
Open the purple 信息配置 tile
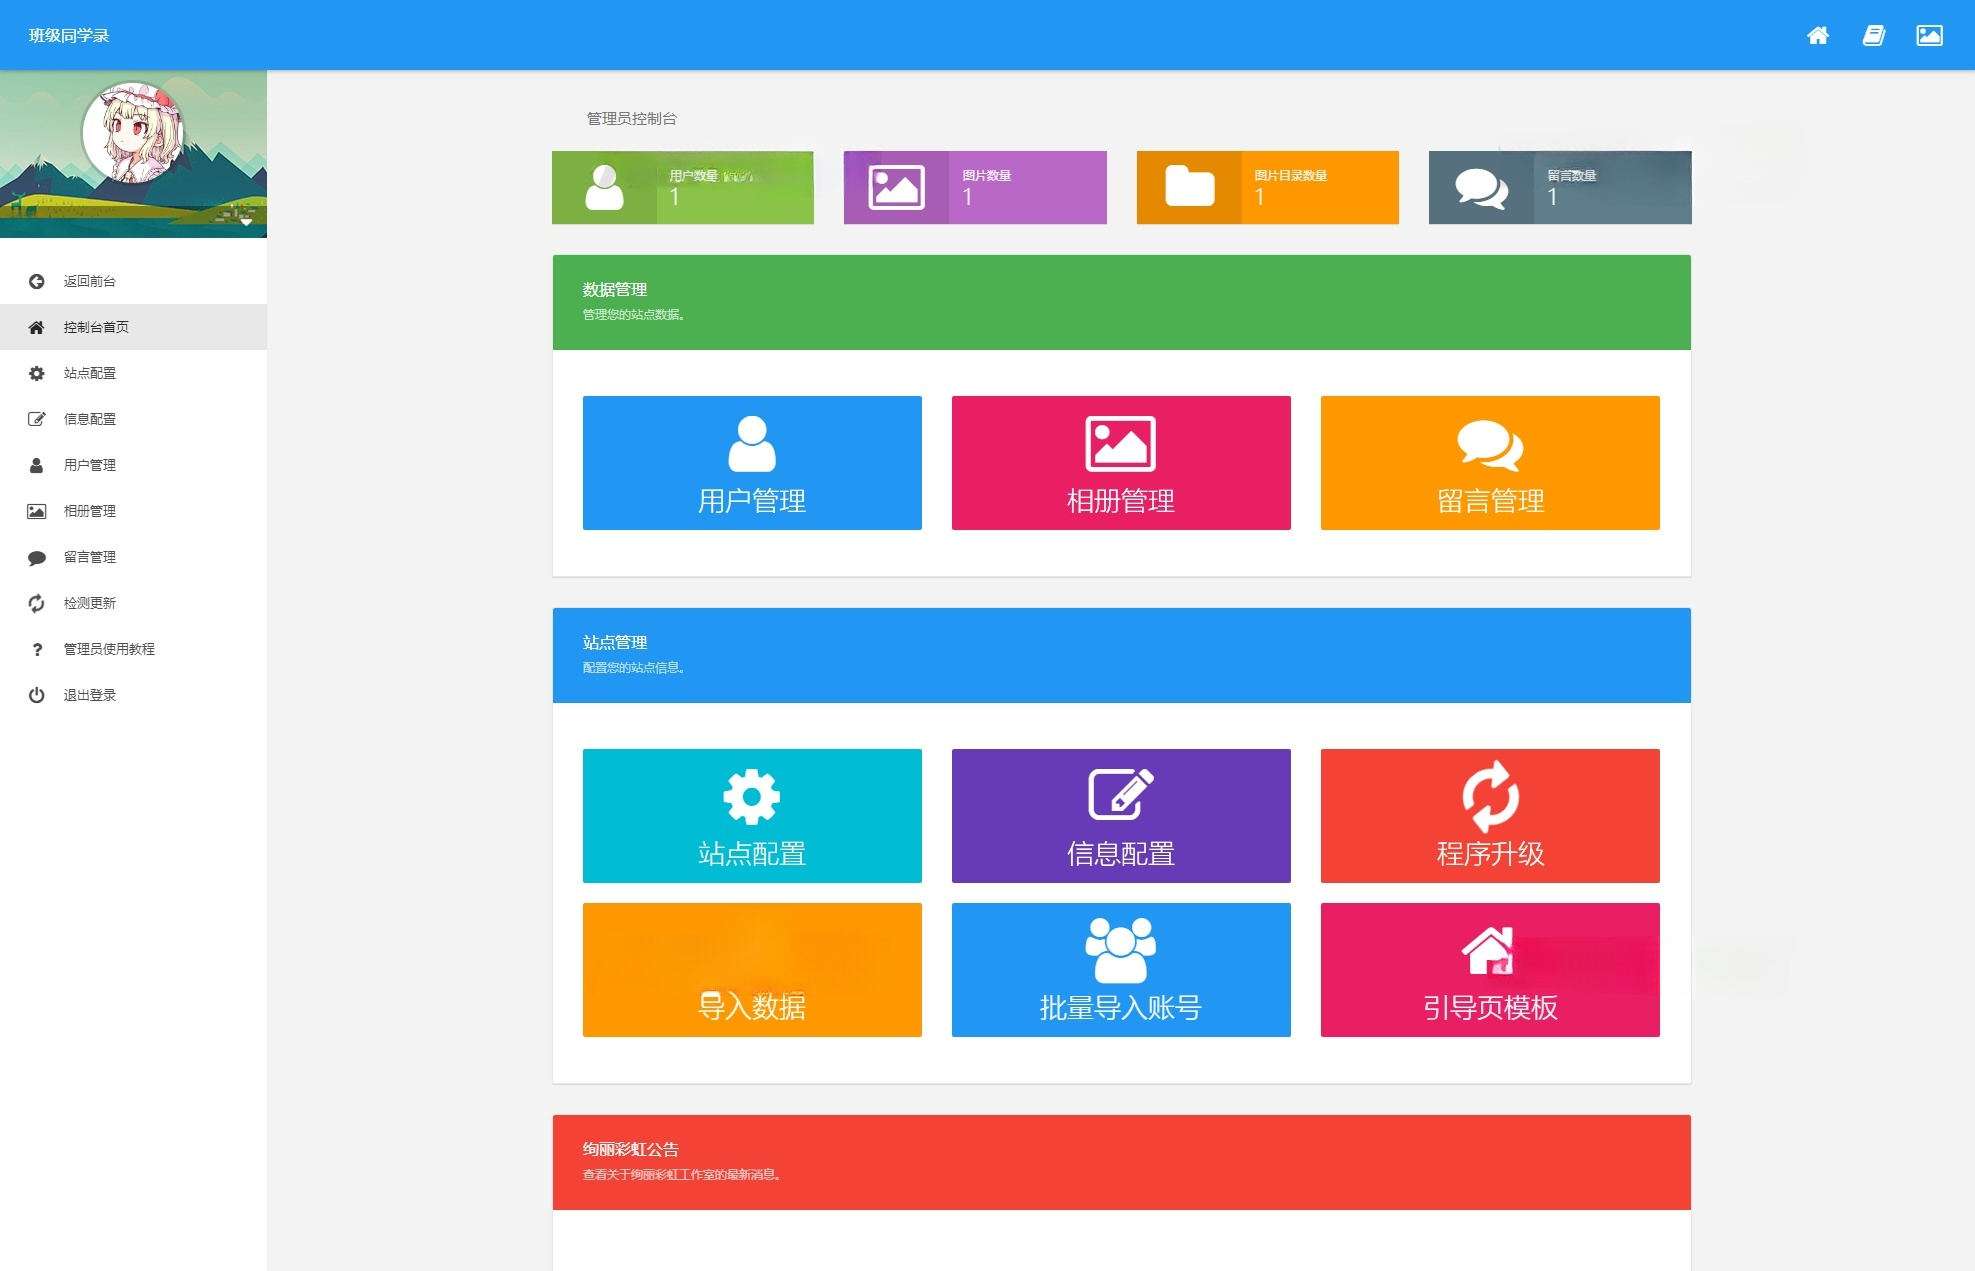1121,816
